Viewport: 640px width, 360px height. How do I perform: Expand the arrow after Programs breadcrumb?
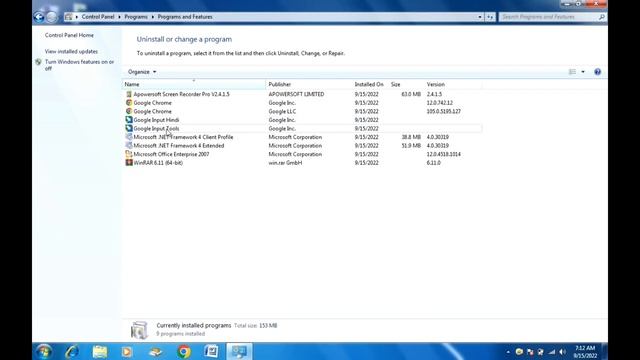(x=153, y=17)
